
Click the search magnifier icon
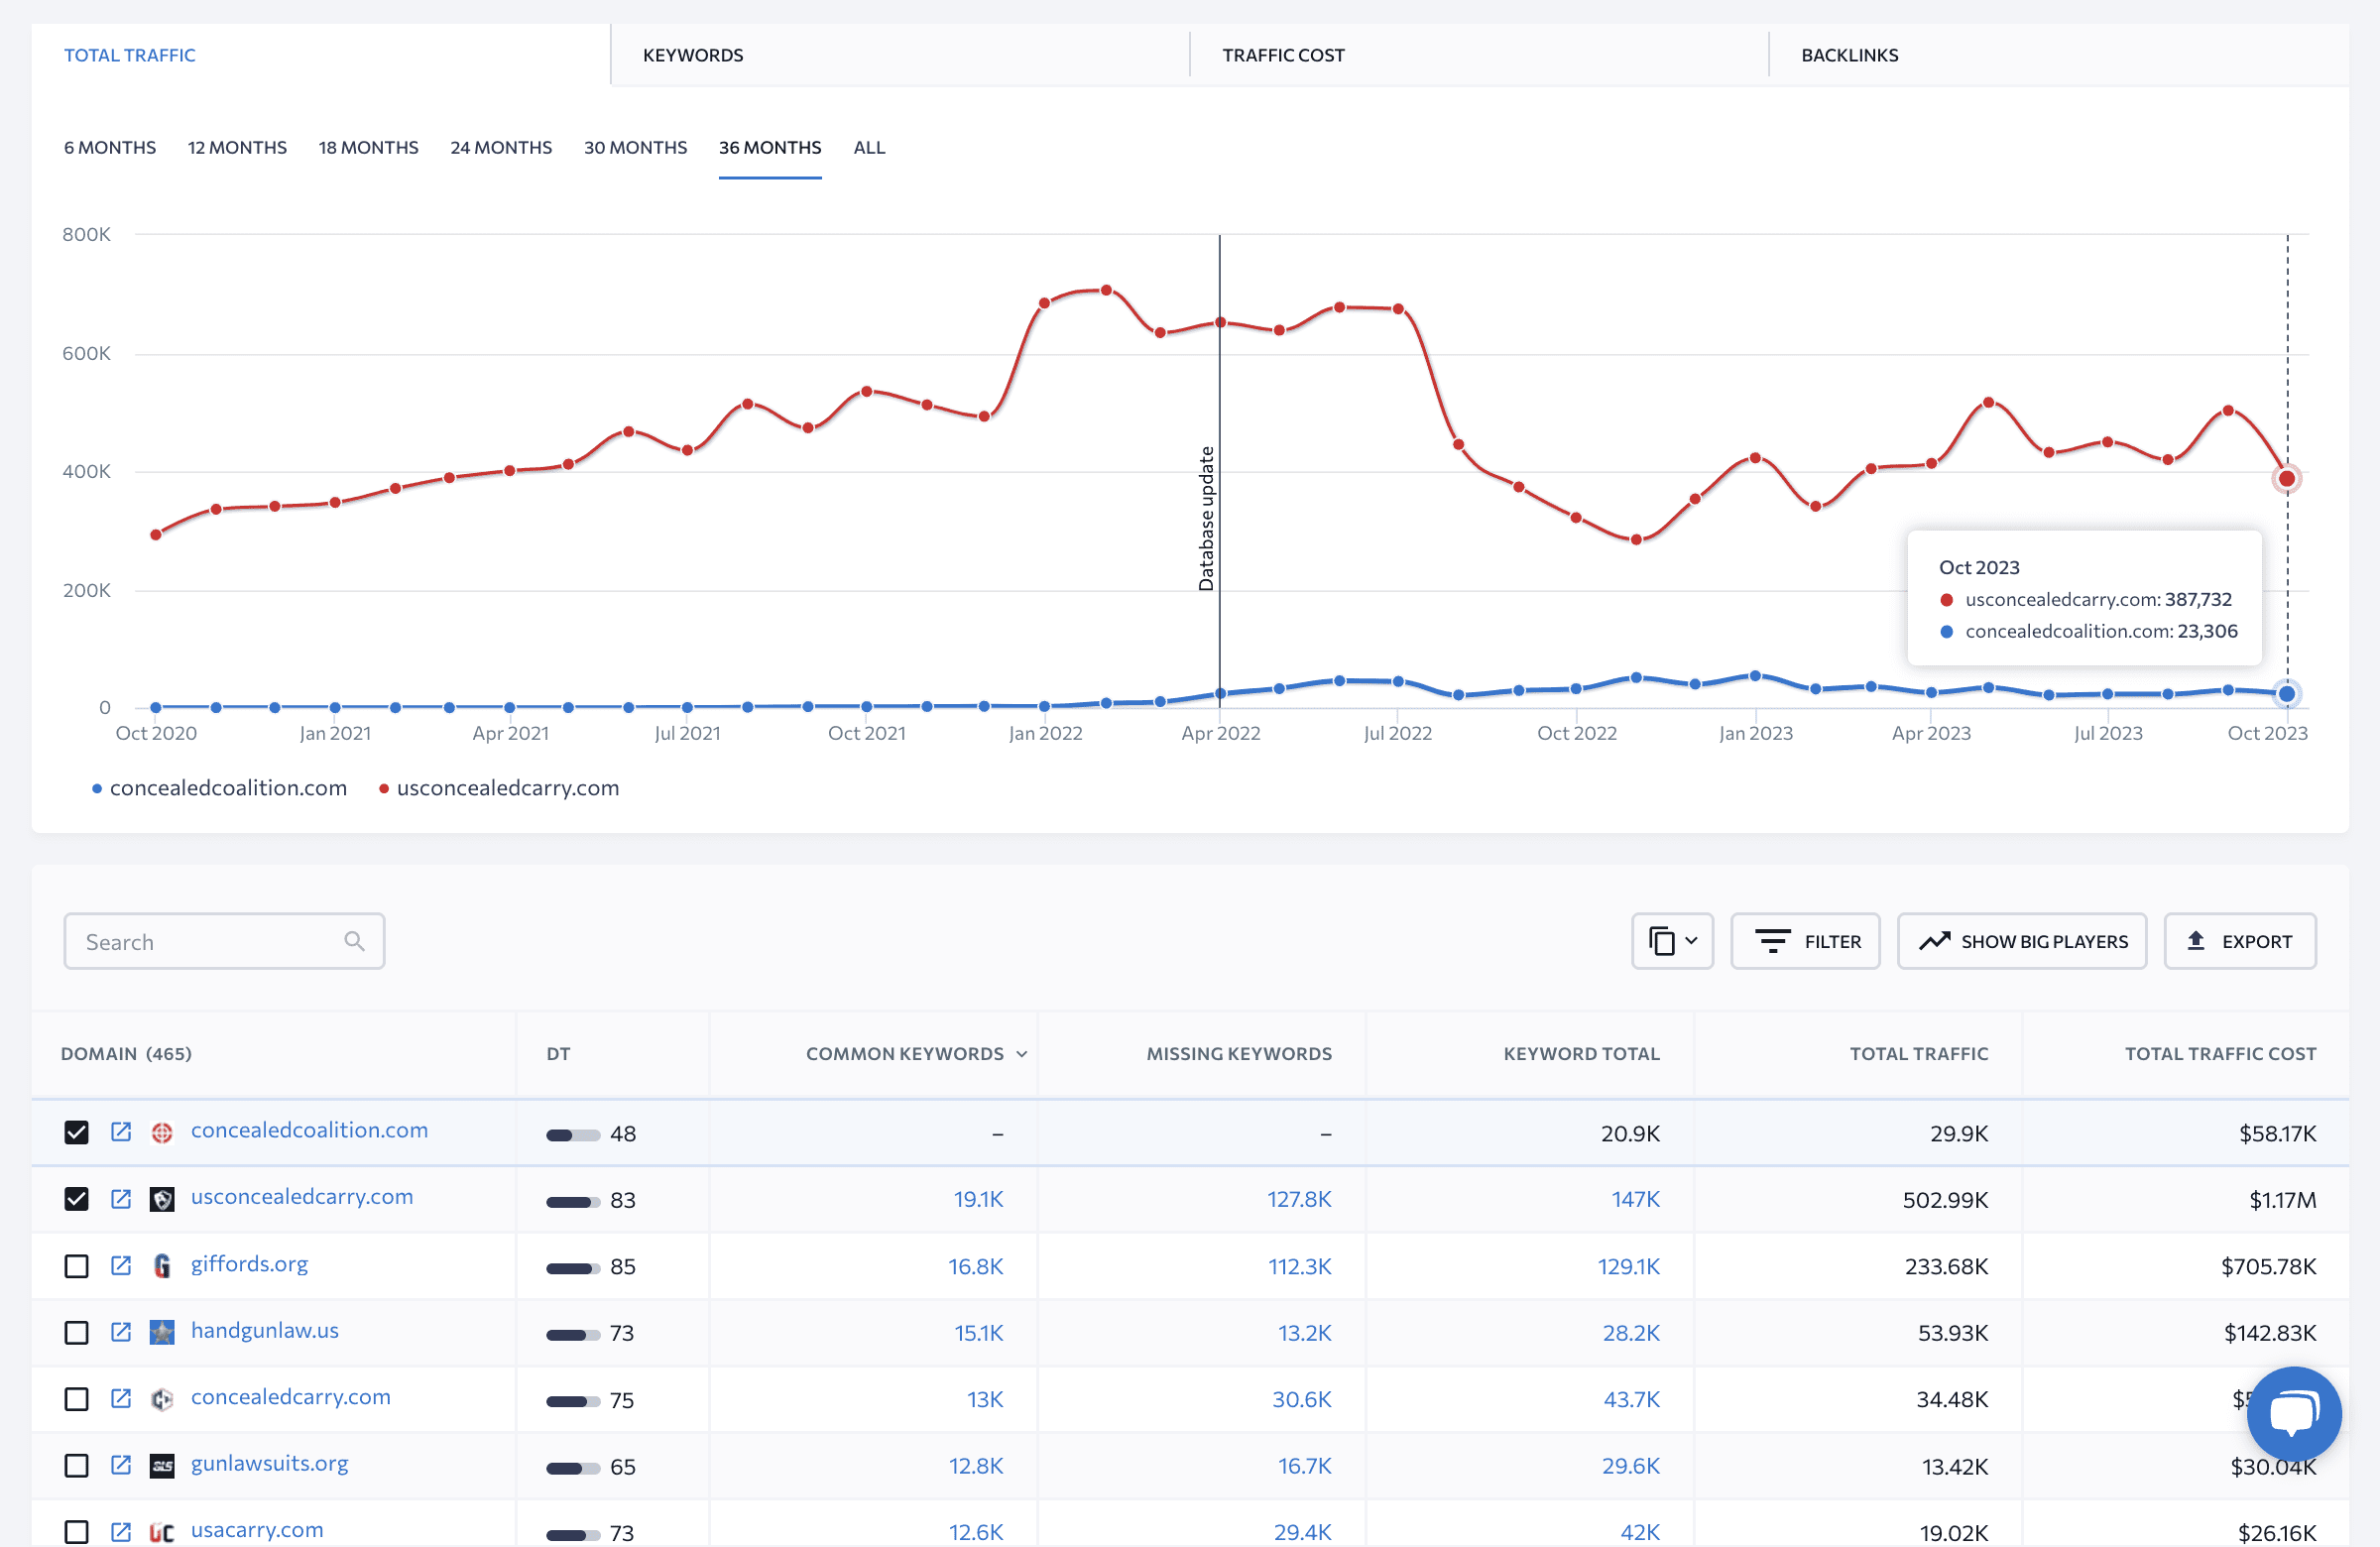coord(354,941)
